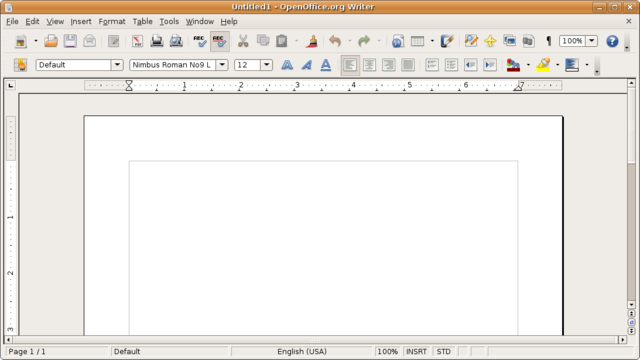Screen dimensions: 640x360
Task: Open the Tools menu
Action: [x=169, y=22]
